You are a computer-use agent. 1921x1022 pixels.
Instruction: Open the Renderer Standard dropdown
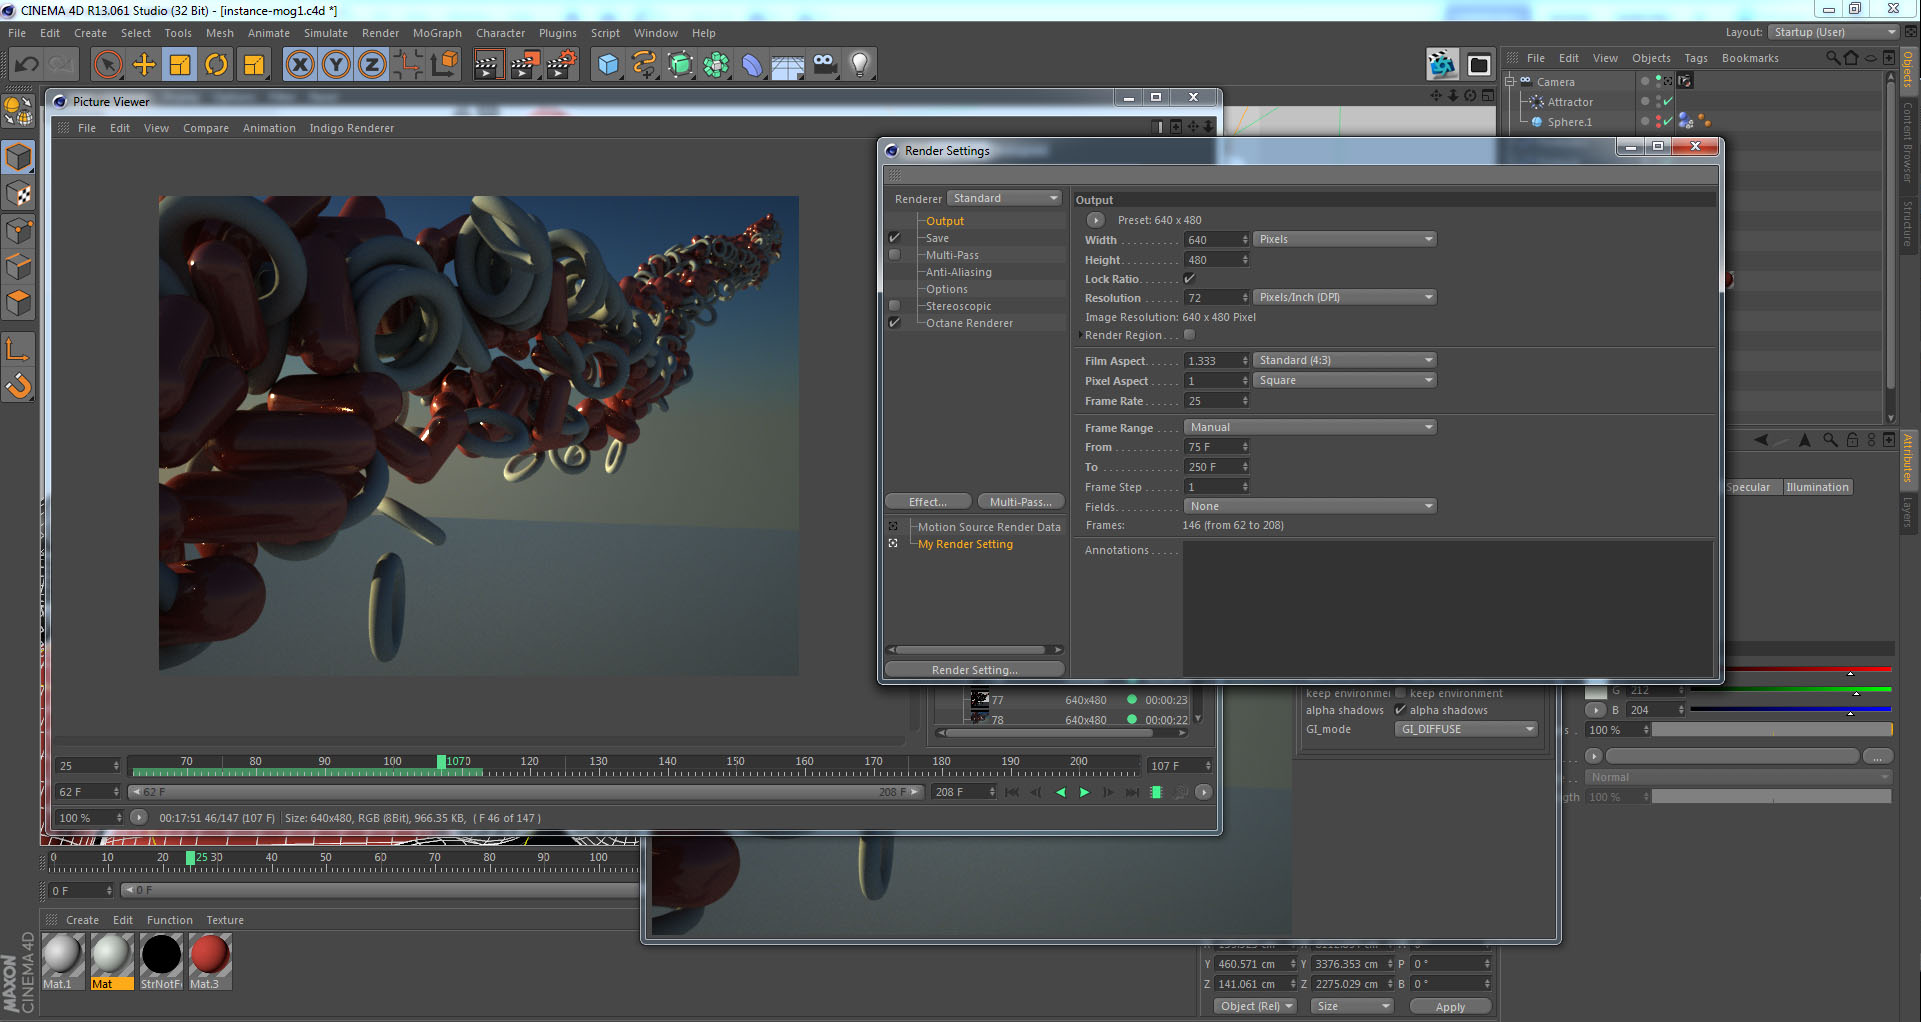[1004, 198]
